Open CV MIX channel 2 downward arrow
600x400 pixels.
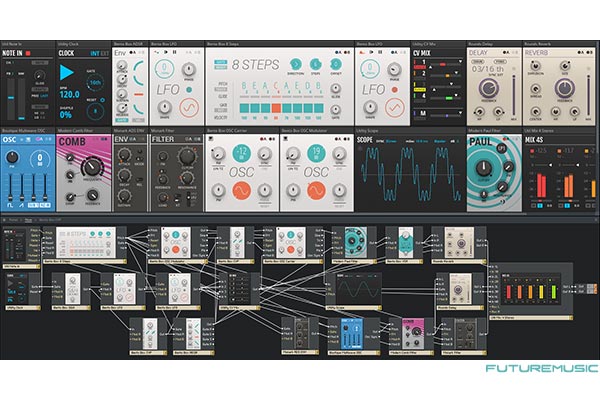point(457,73)
